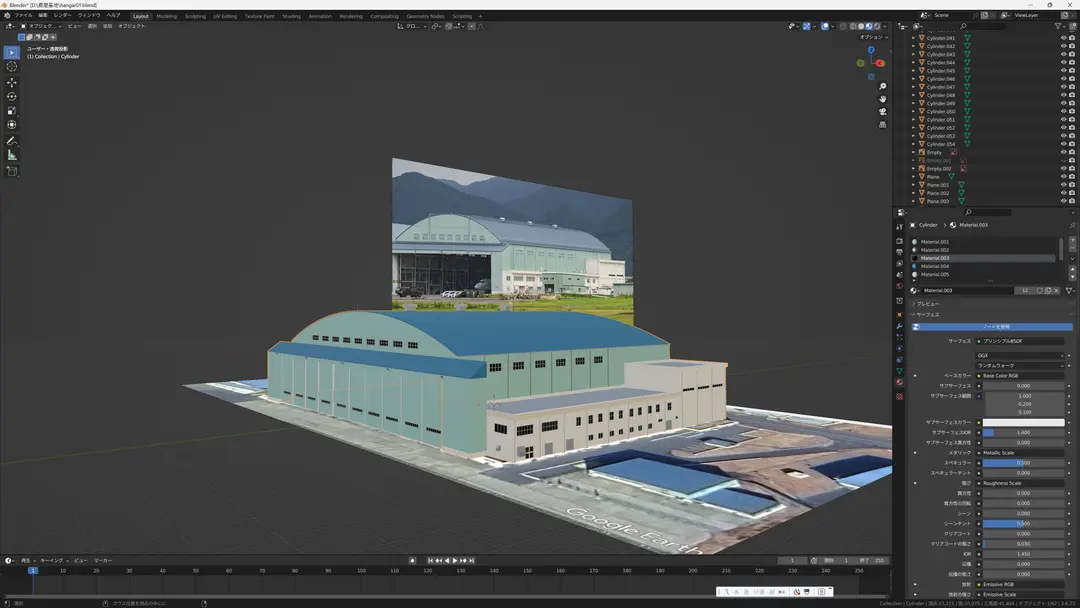The height and width of the screenshot is (608, 1080).
Task: Click the blue Z axis on navigation gizmo
Action: pos(871,50)
